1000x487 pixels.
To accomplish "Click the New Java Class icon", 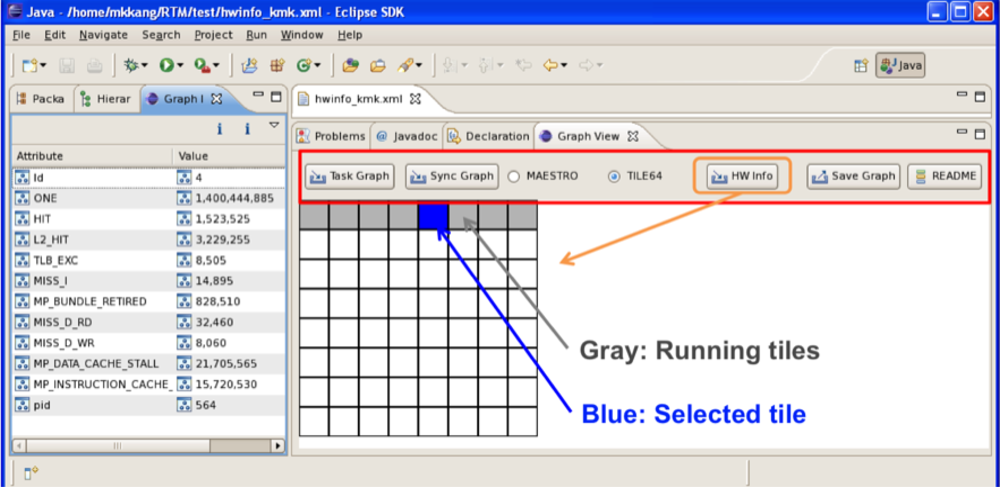I will click(304, 65).
